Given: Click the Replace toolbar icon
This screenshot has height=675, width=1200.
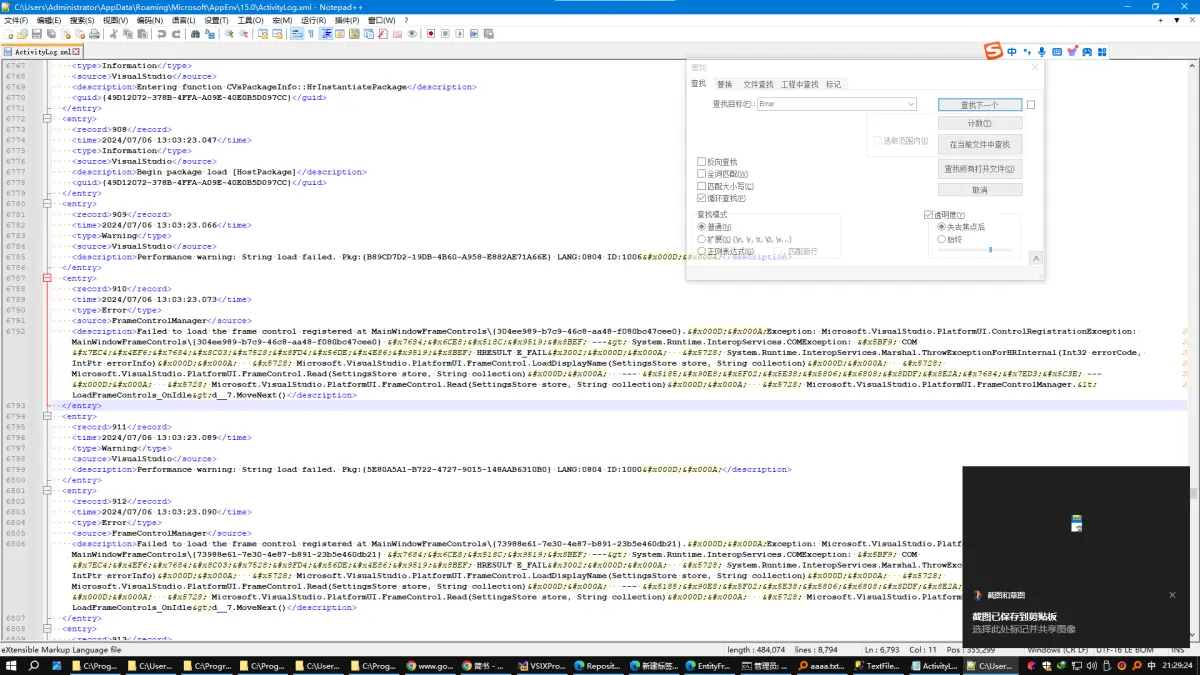Looking at the screenshot, I should 210,34.
